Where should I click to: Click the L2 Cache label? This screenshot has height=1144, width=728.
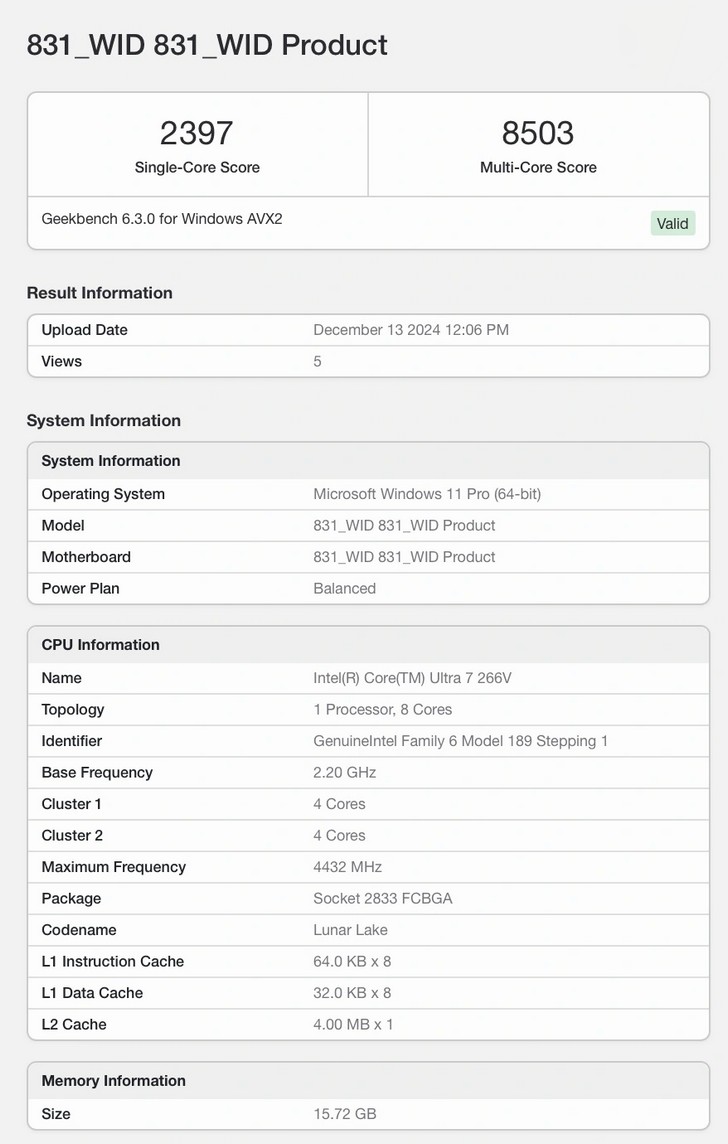pos(74,1024)
